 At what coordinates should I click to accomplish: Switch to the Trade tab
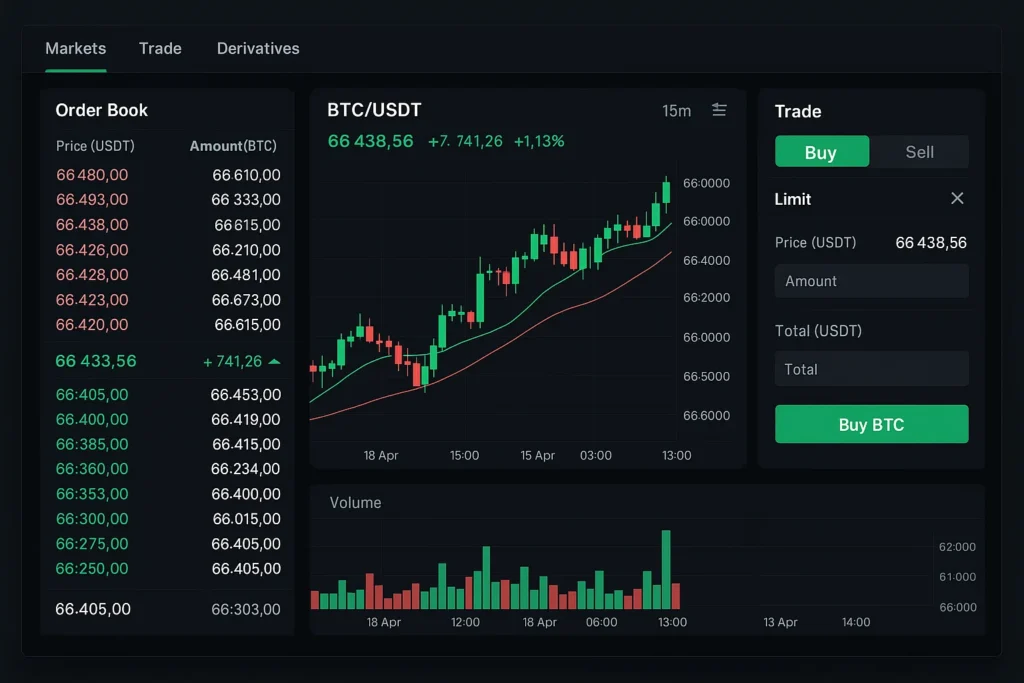pyautogui.click(x=160, y=48)
